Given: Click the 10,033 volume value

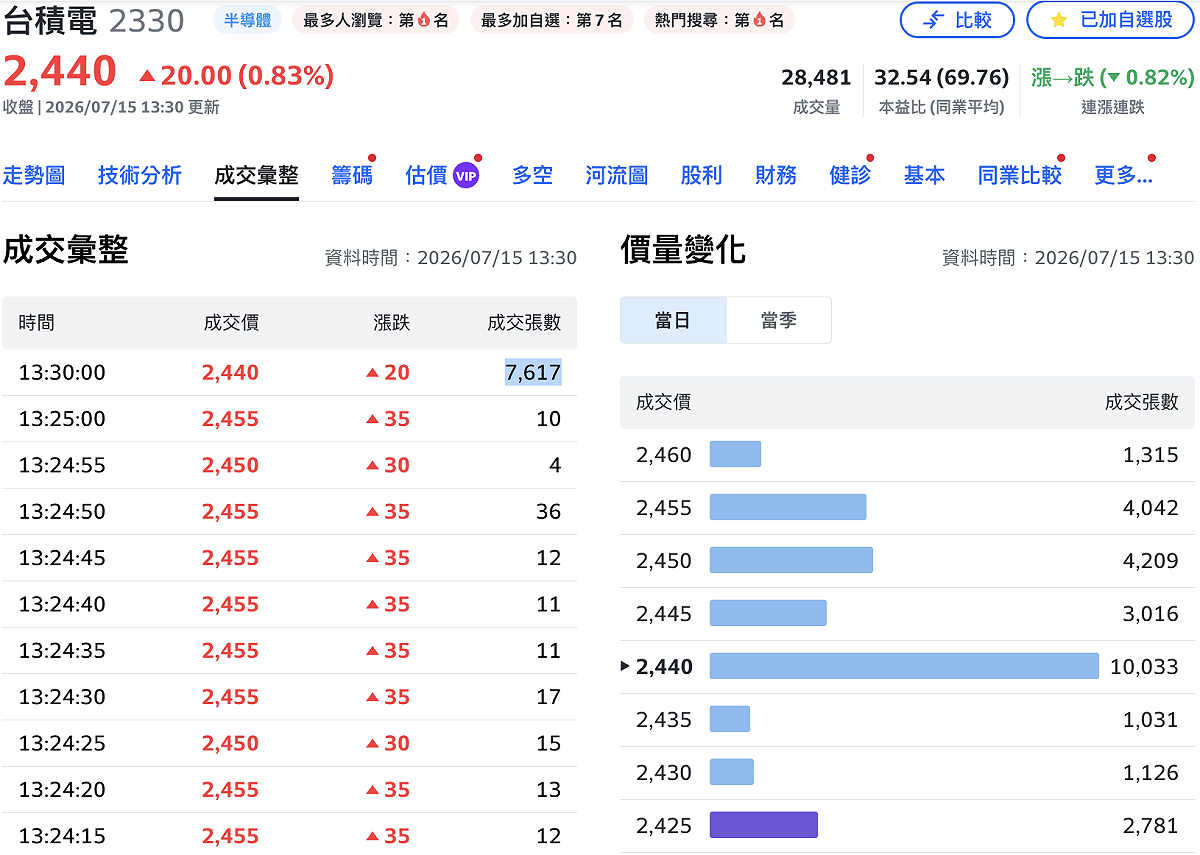Looking at the screenshot, I should 1144,666.
